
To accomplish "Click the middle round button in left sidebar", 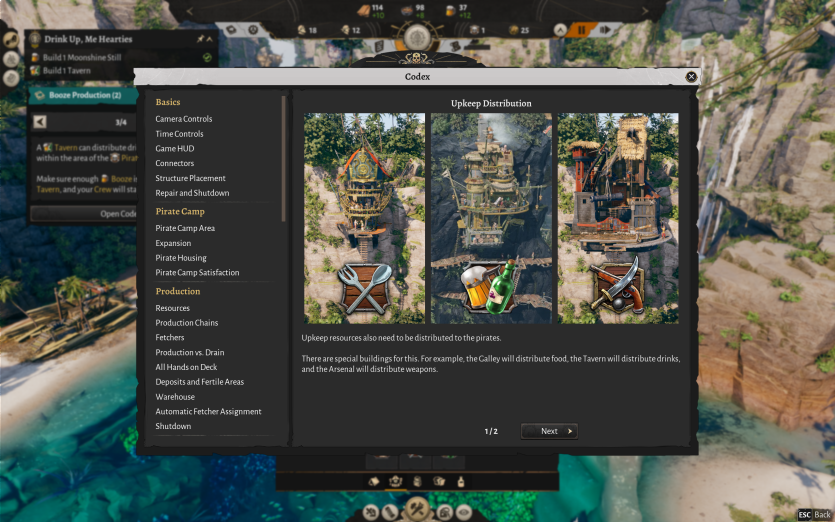I will 11,59.
